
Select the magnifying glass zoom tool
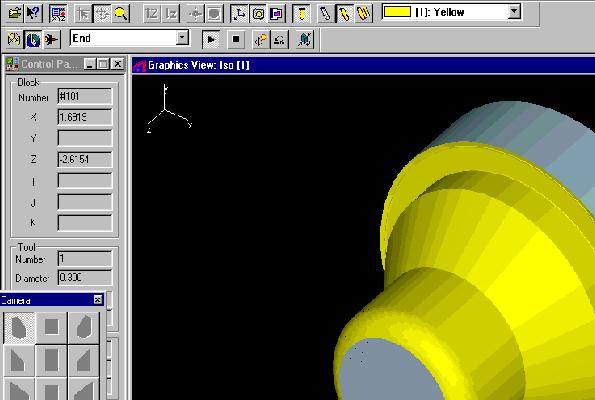pos(121,14)
